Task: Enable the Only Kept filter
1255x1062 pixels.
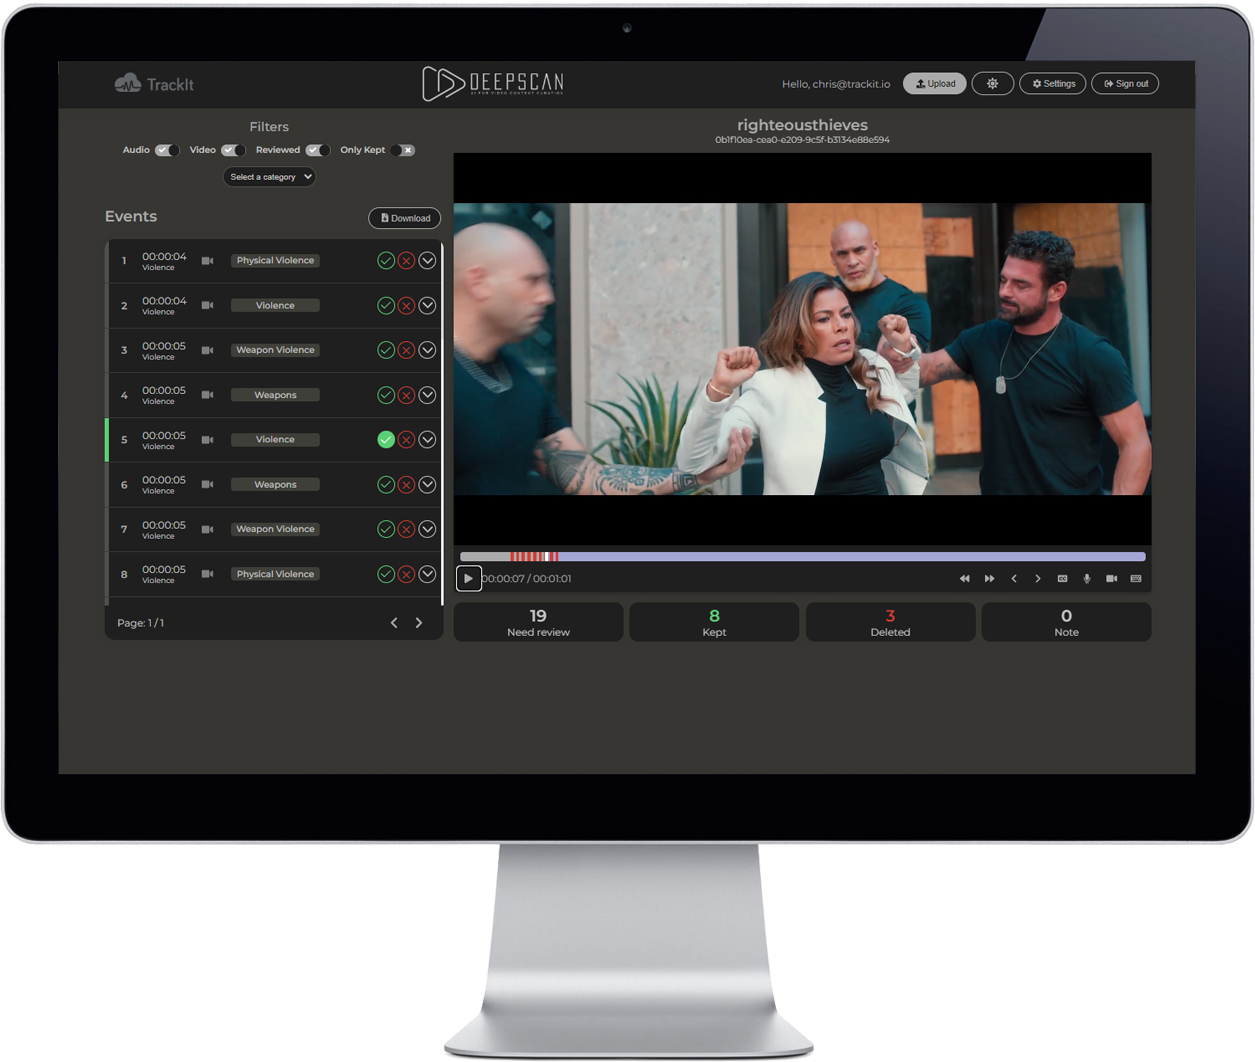Action: point(402,150)
